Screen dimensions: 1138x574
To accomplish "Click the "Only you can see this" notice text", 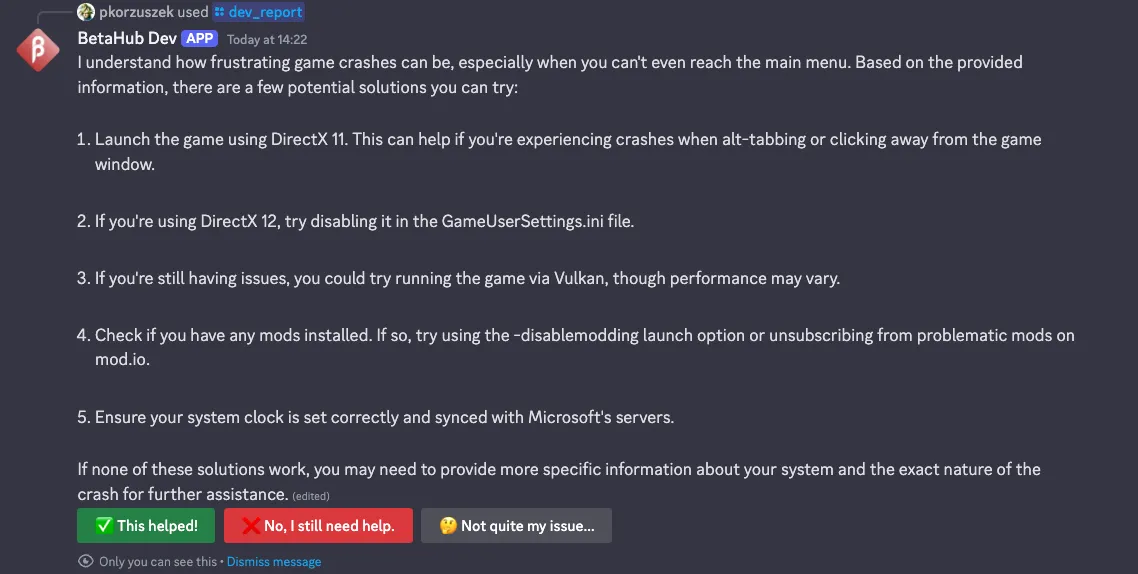I will 157,562.
